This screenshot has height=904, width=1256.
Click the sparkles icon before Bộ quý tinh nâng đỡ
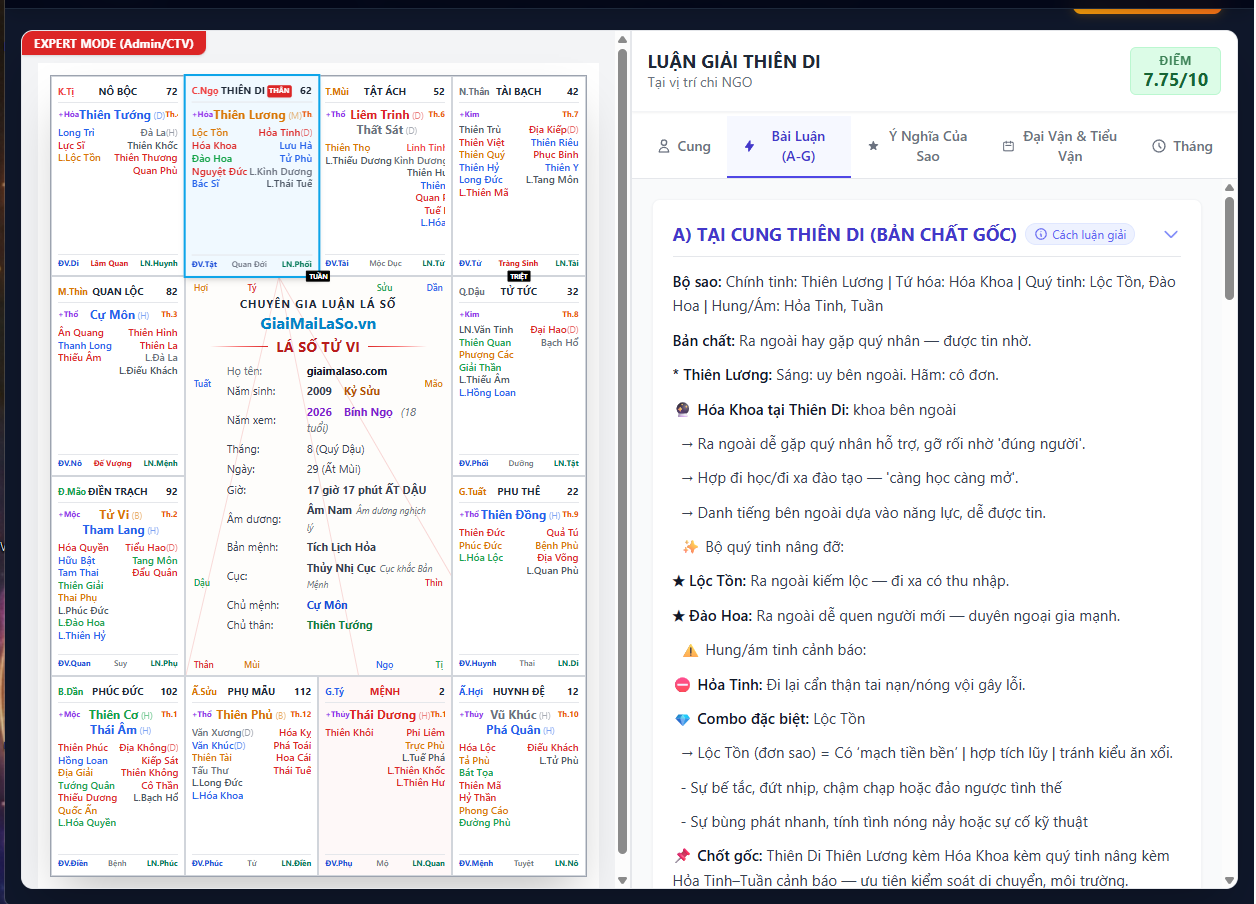(x=690, y=547)
